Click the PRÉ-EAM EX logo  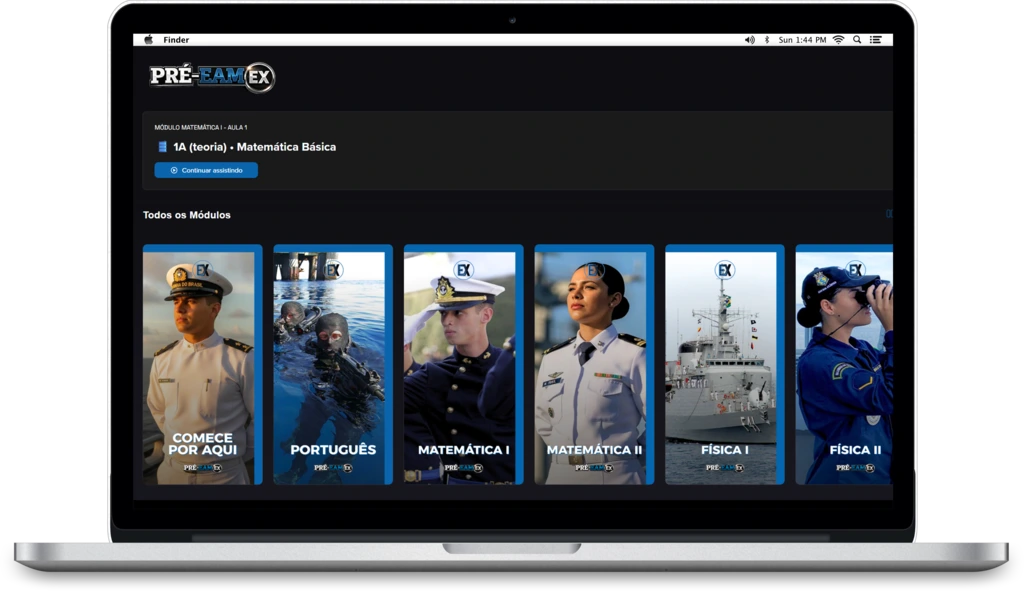(x=211, y=77)
